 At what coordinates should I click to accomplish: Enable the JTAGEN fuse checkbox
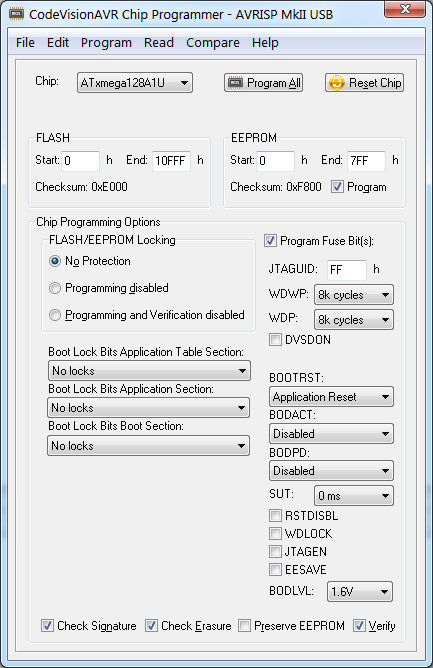tap(275, 551)
